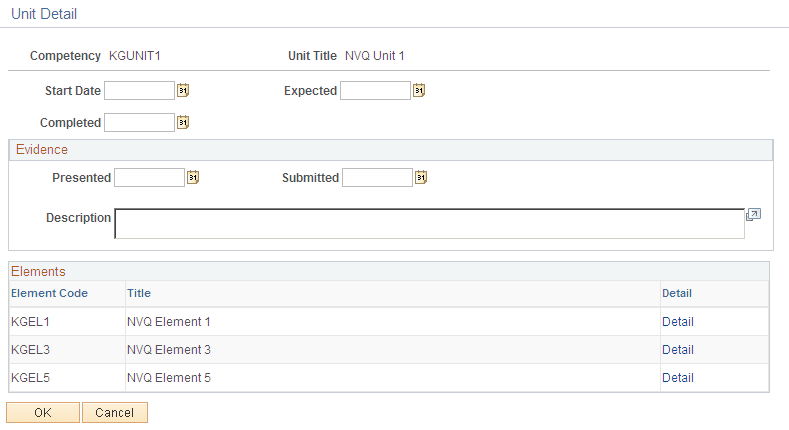Click the Presented date input box
This screenshot has height=430, width=789.
tap(149, 178)
